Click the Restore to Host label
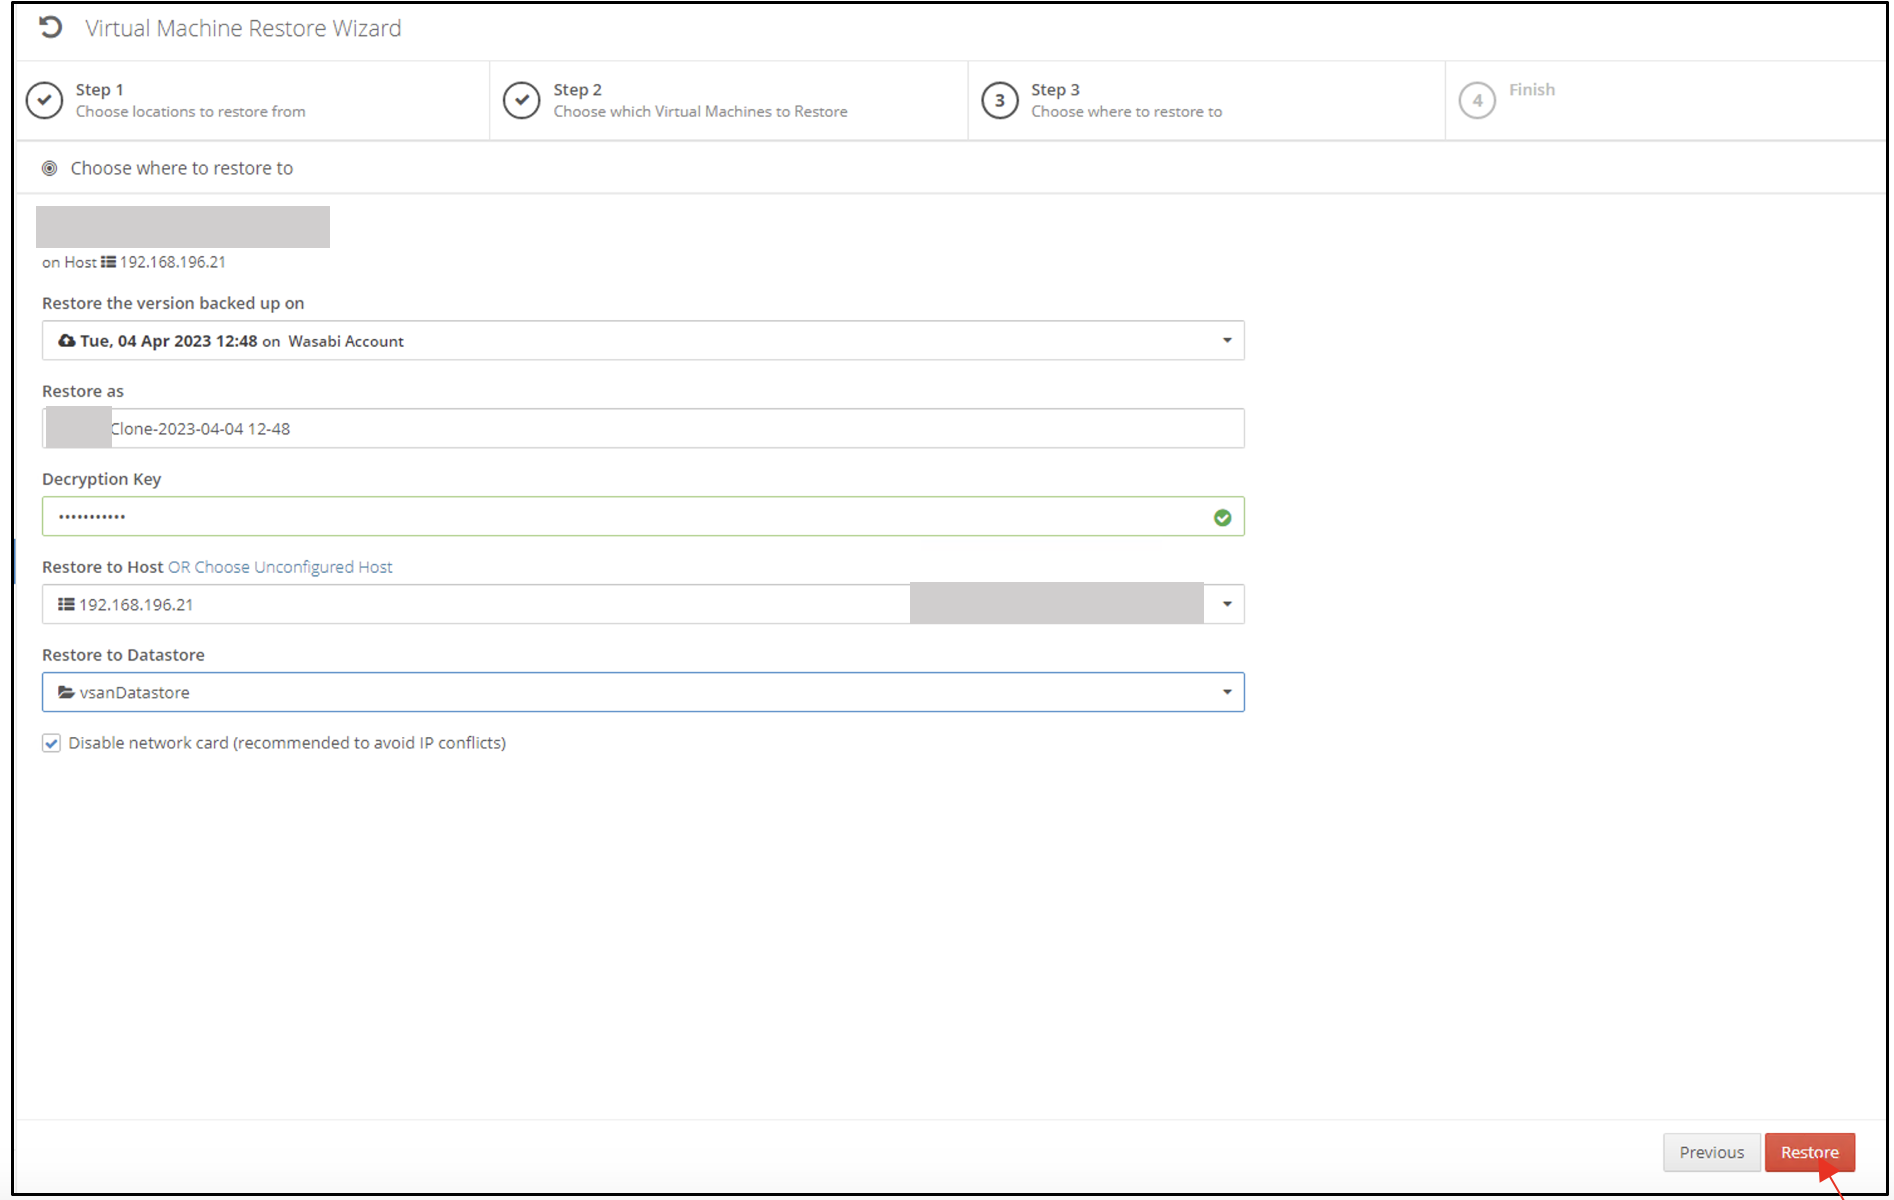 coord(102,567)
